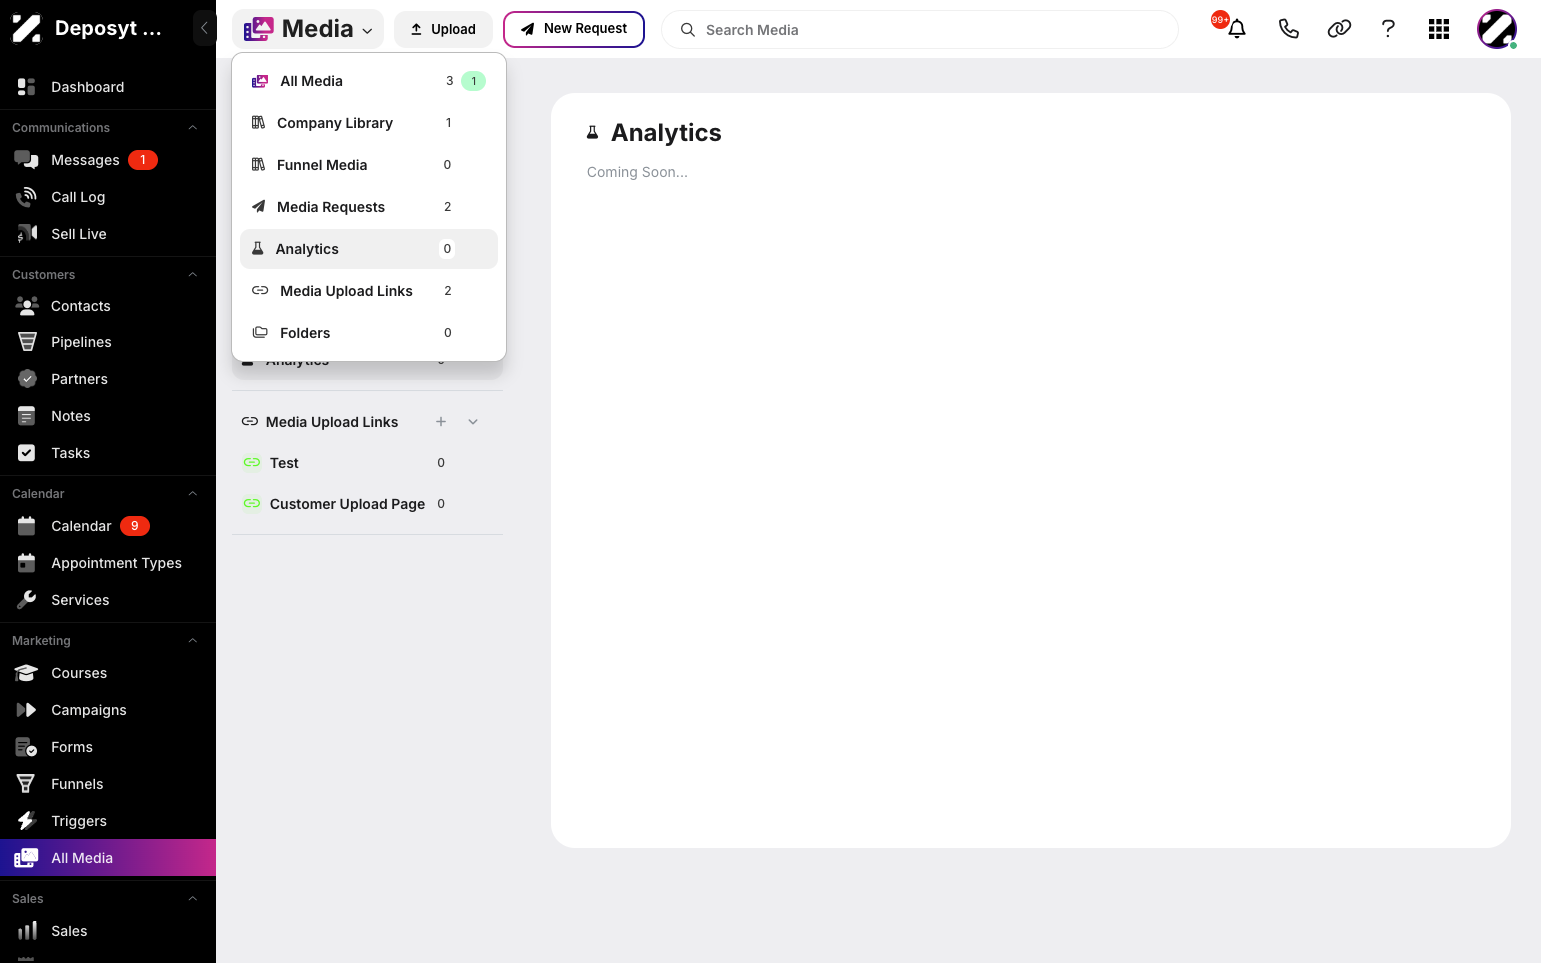Collapse the Marketing section

coord(193,641)
